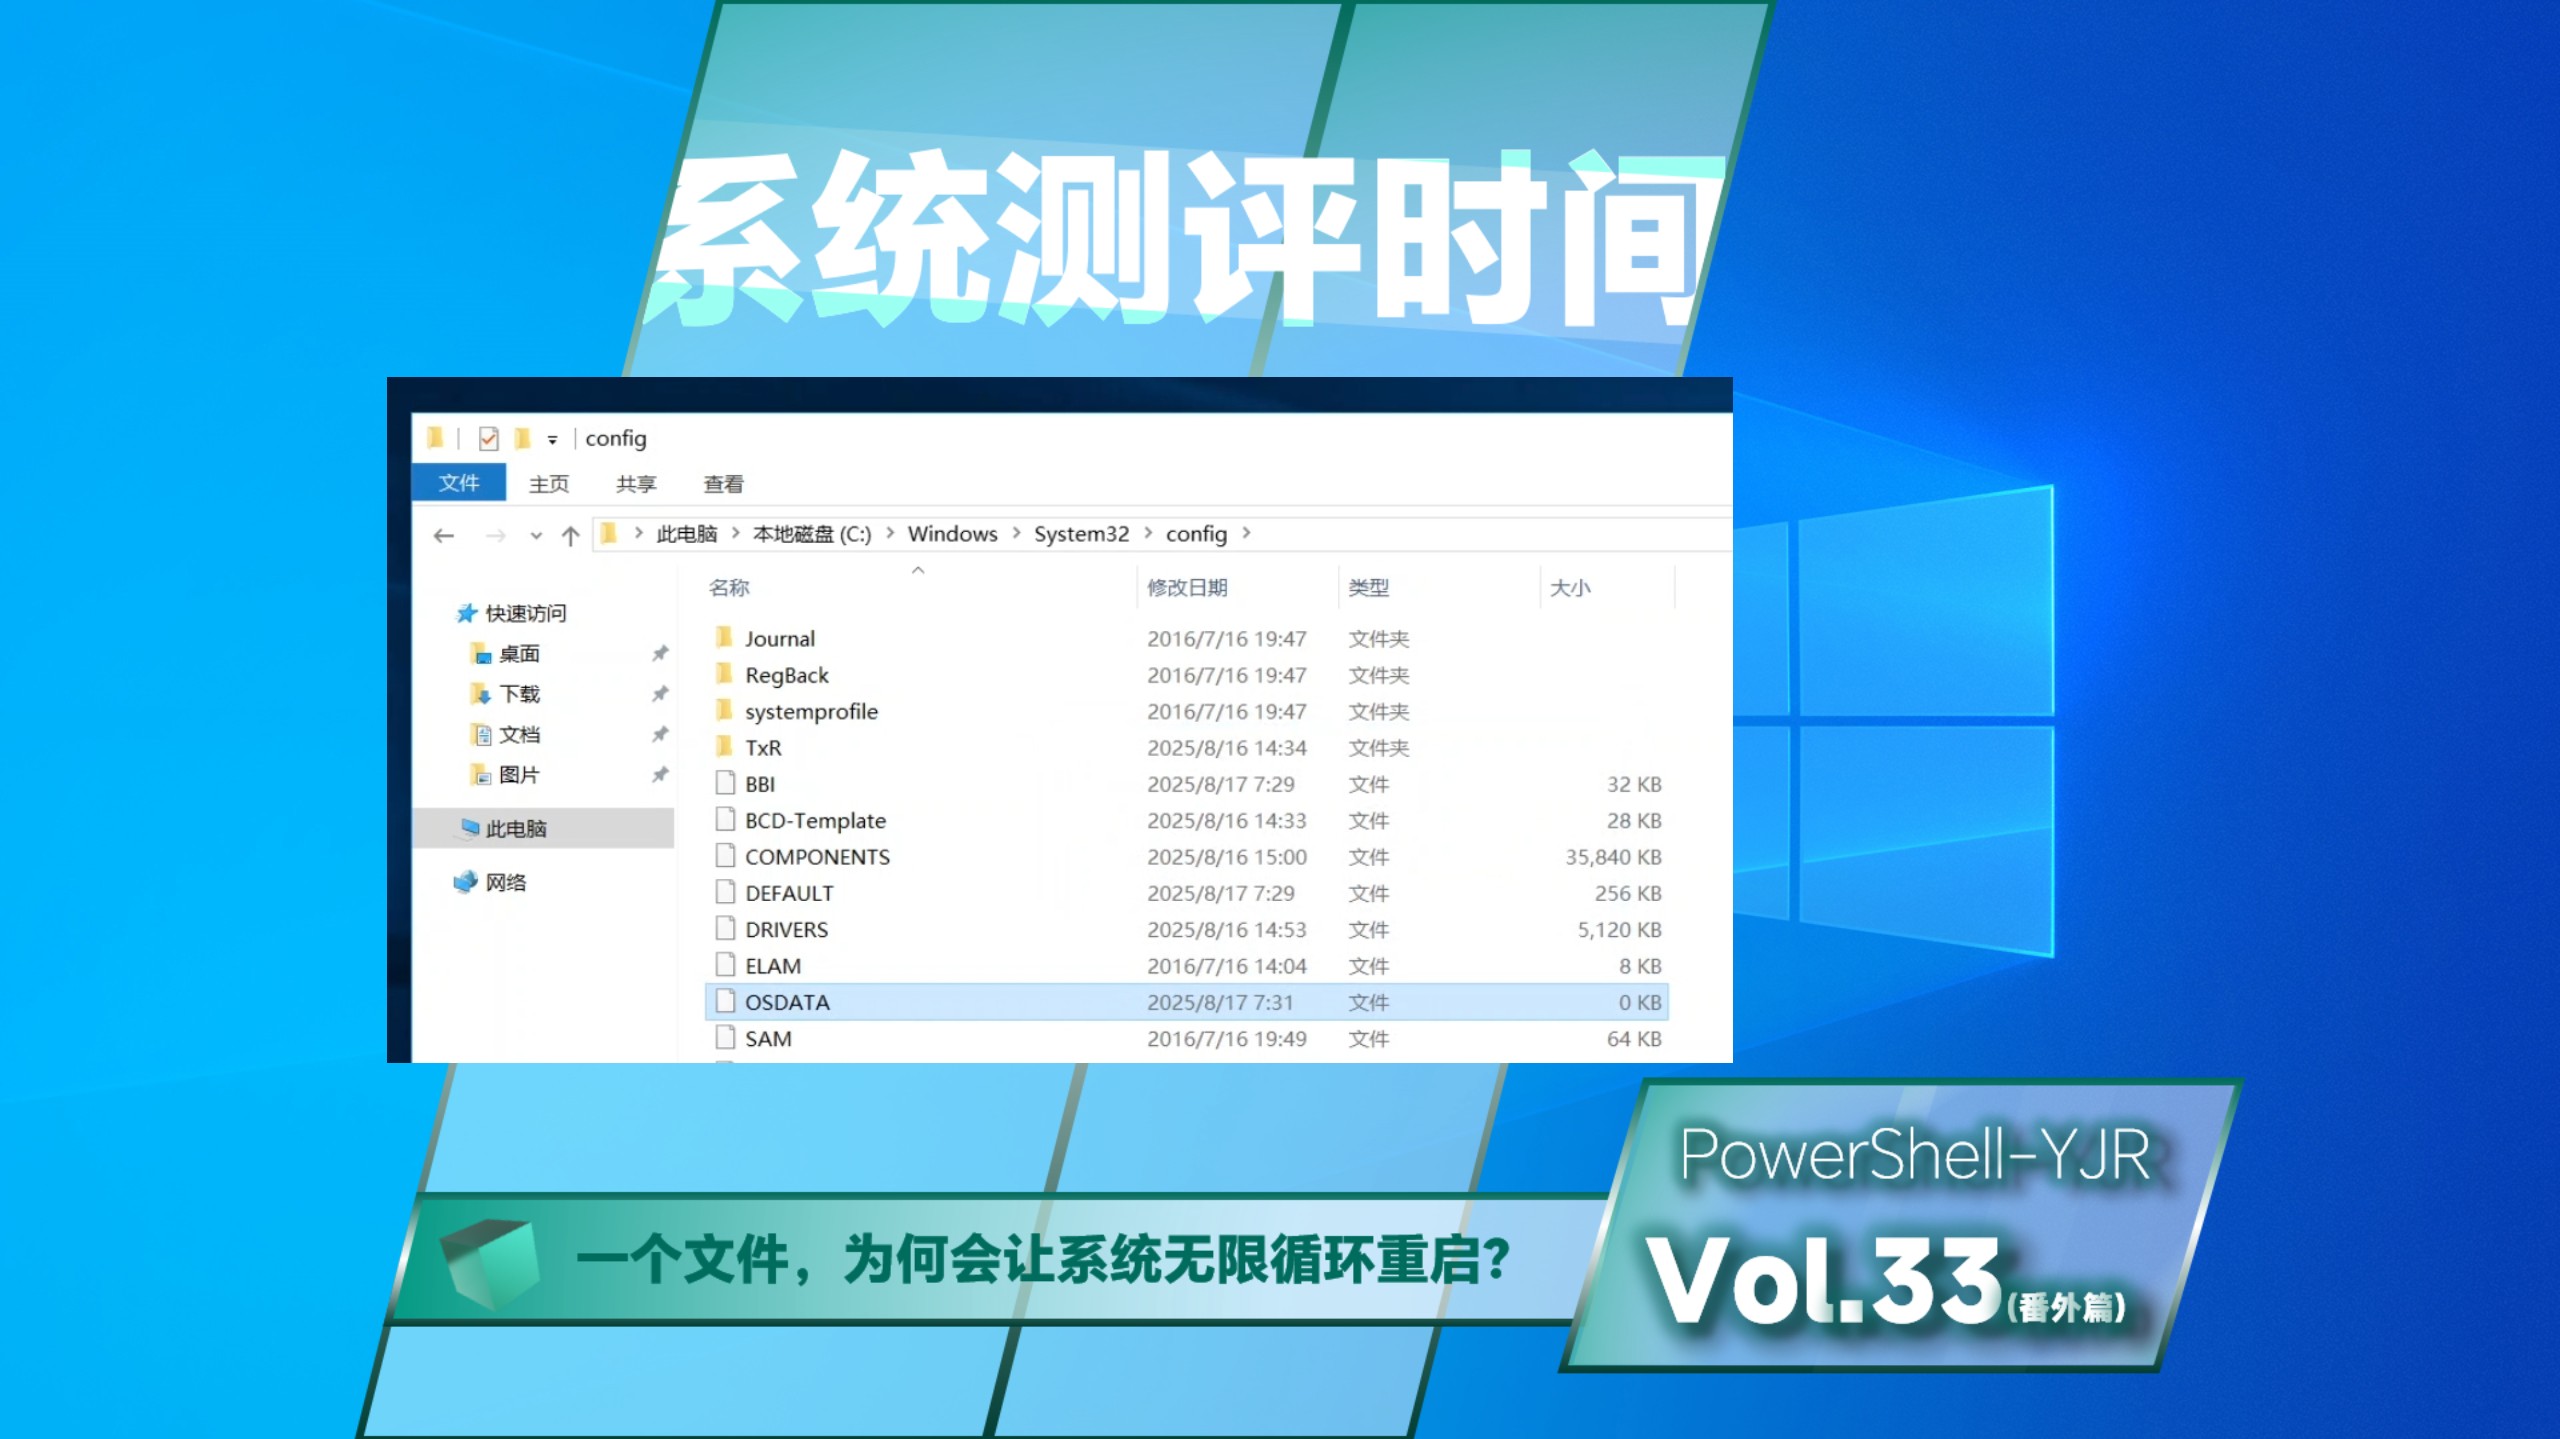Click the Properties checkmark icon in title bar
Screen dimensions: 2560x1439
489,438
